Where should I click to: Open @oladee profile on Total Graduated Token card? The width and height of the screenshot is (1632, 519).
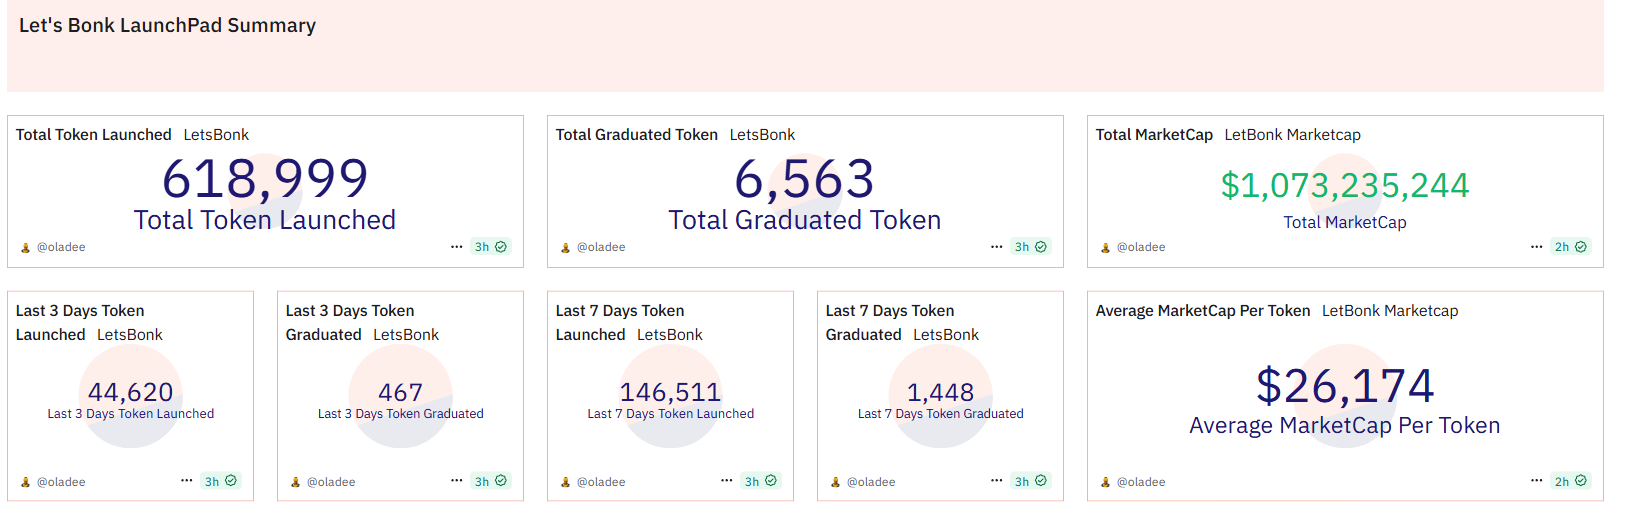pos(601,247)
